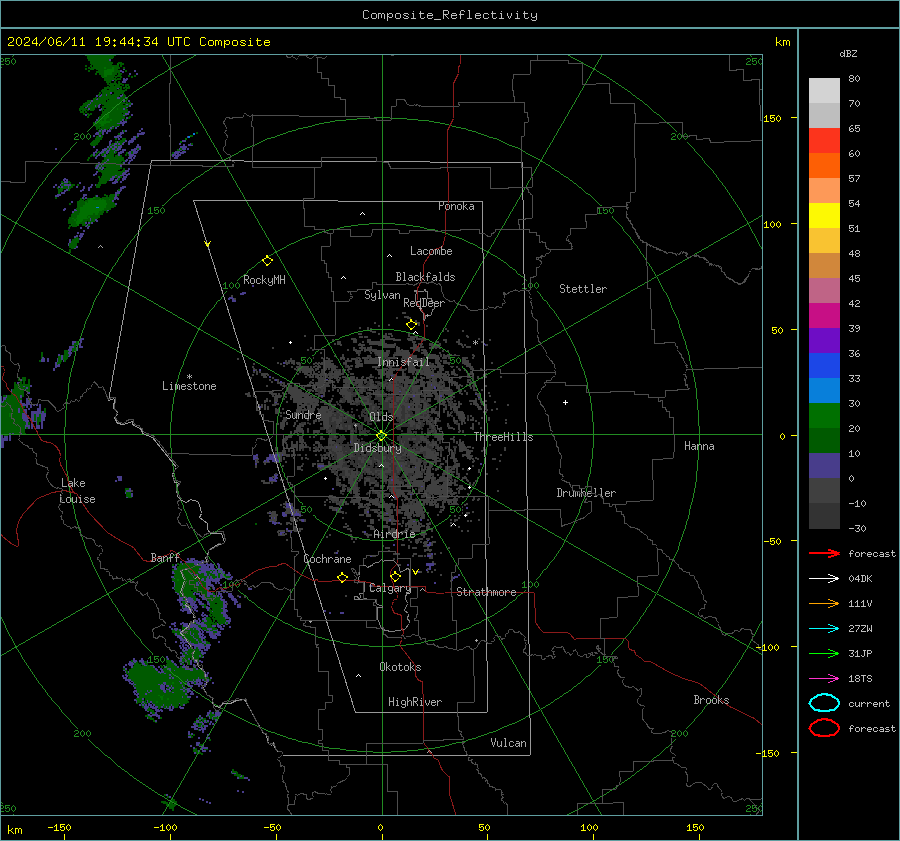
Task: Click the Sundre label
Action: [303, 414]
